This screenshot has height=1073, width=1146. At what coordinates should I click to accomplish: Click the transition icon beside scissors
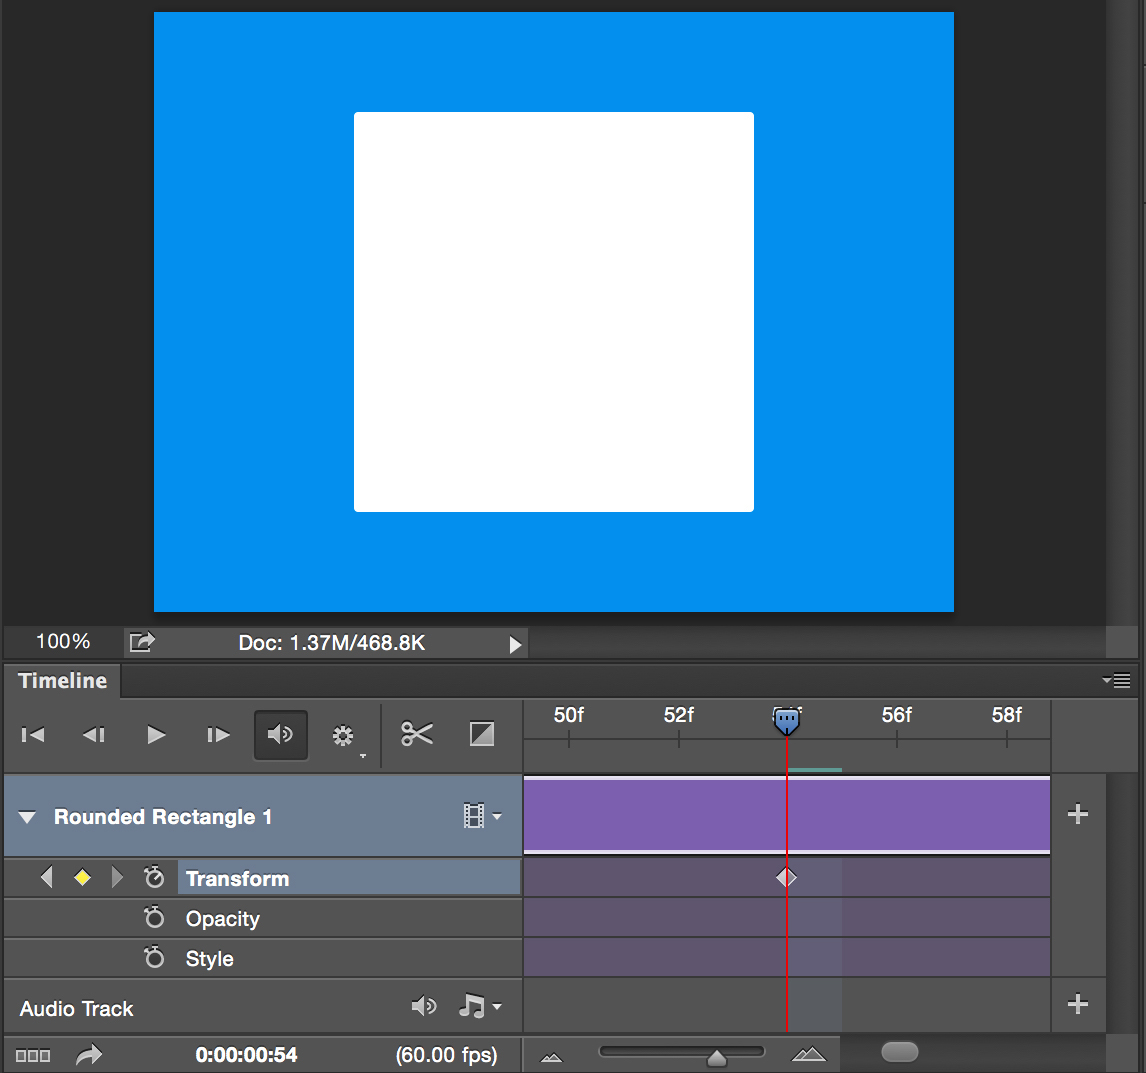tap(482, 734)
